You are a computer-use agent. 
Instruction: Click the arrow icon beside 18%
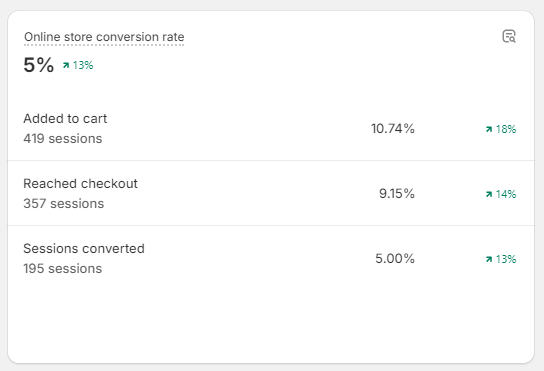coord(489,129)
